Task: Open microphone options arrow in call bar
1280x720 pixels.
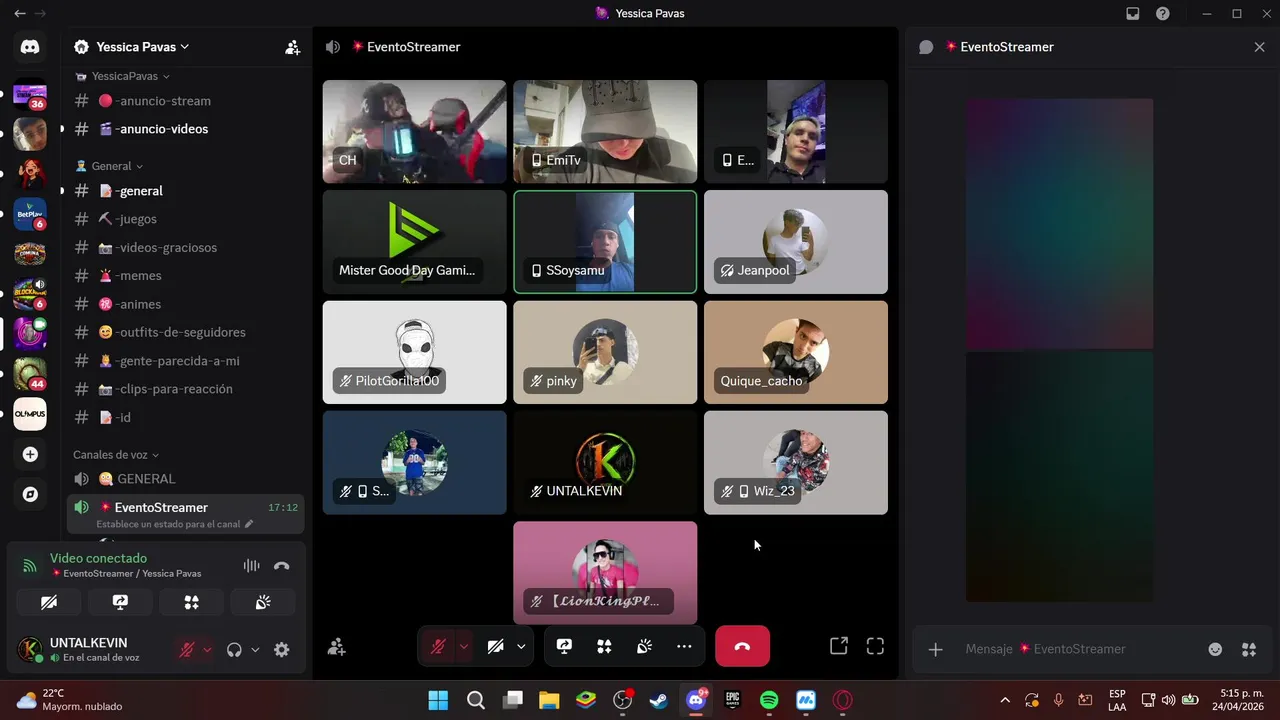Action: tap(463, 647)
